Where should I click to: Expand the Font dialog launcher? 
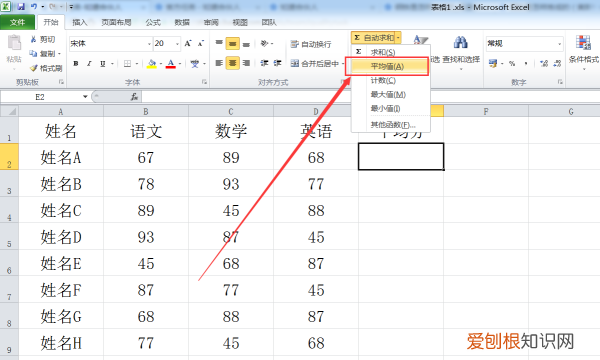pos(204,81)
